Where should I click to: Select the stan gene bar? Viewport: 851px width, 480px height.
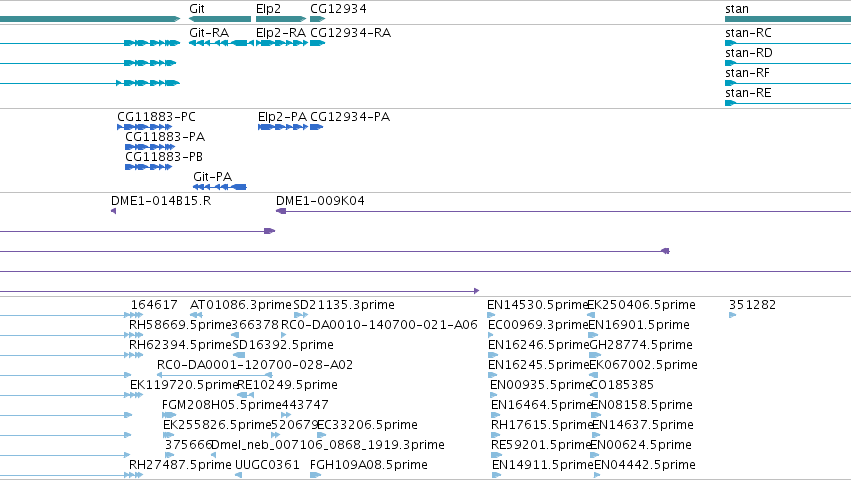(x=788, y=19)
